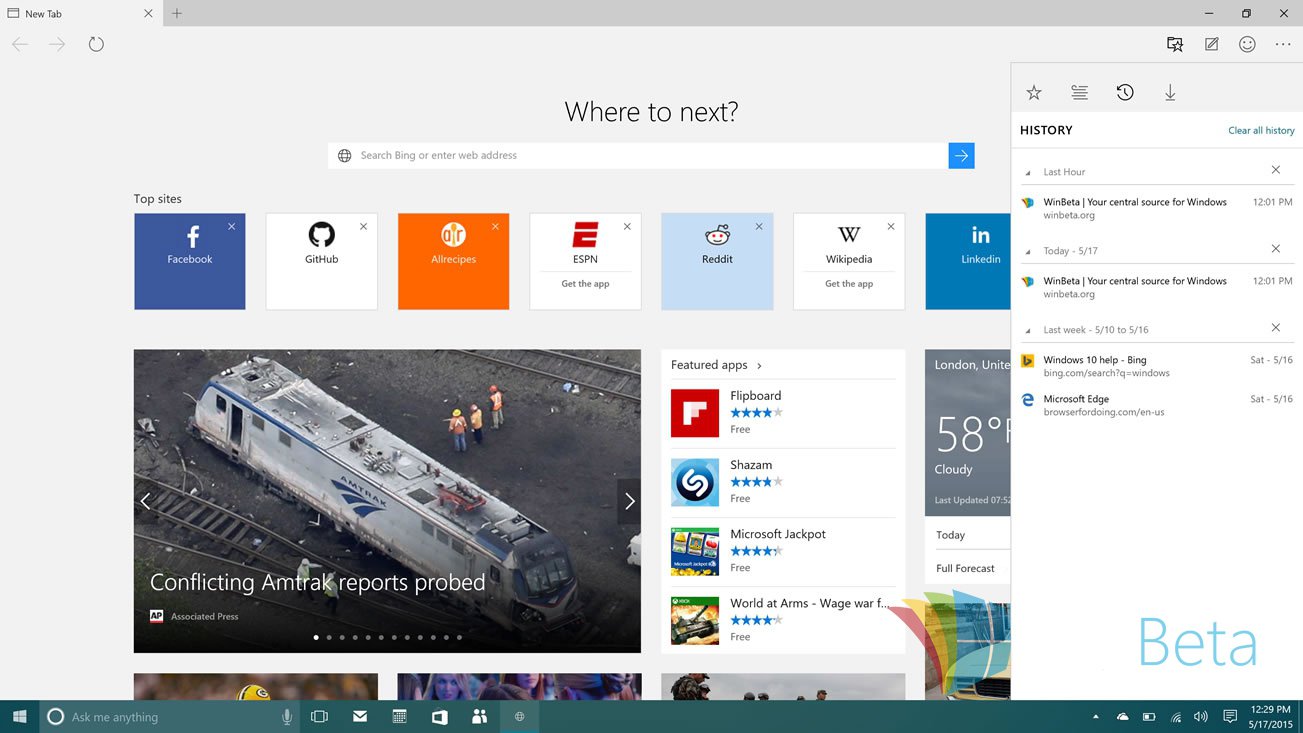This screenshot has height=733, width=1303.
Task: Open Mail app from taskbar
Action: tap(360, 717)
